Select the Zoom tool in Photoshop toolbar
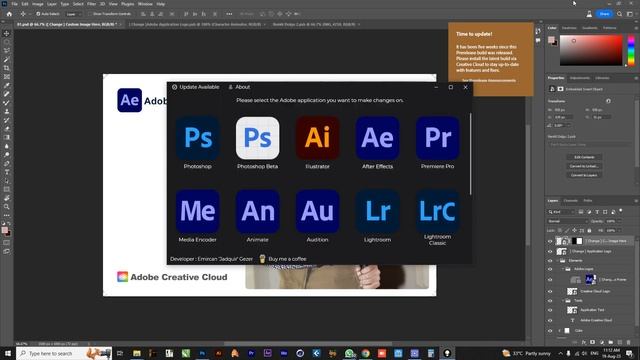 tap(7, 207)
